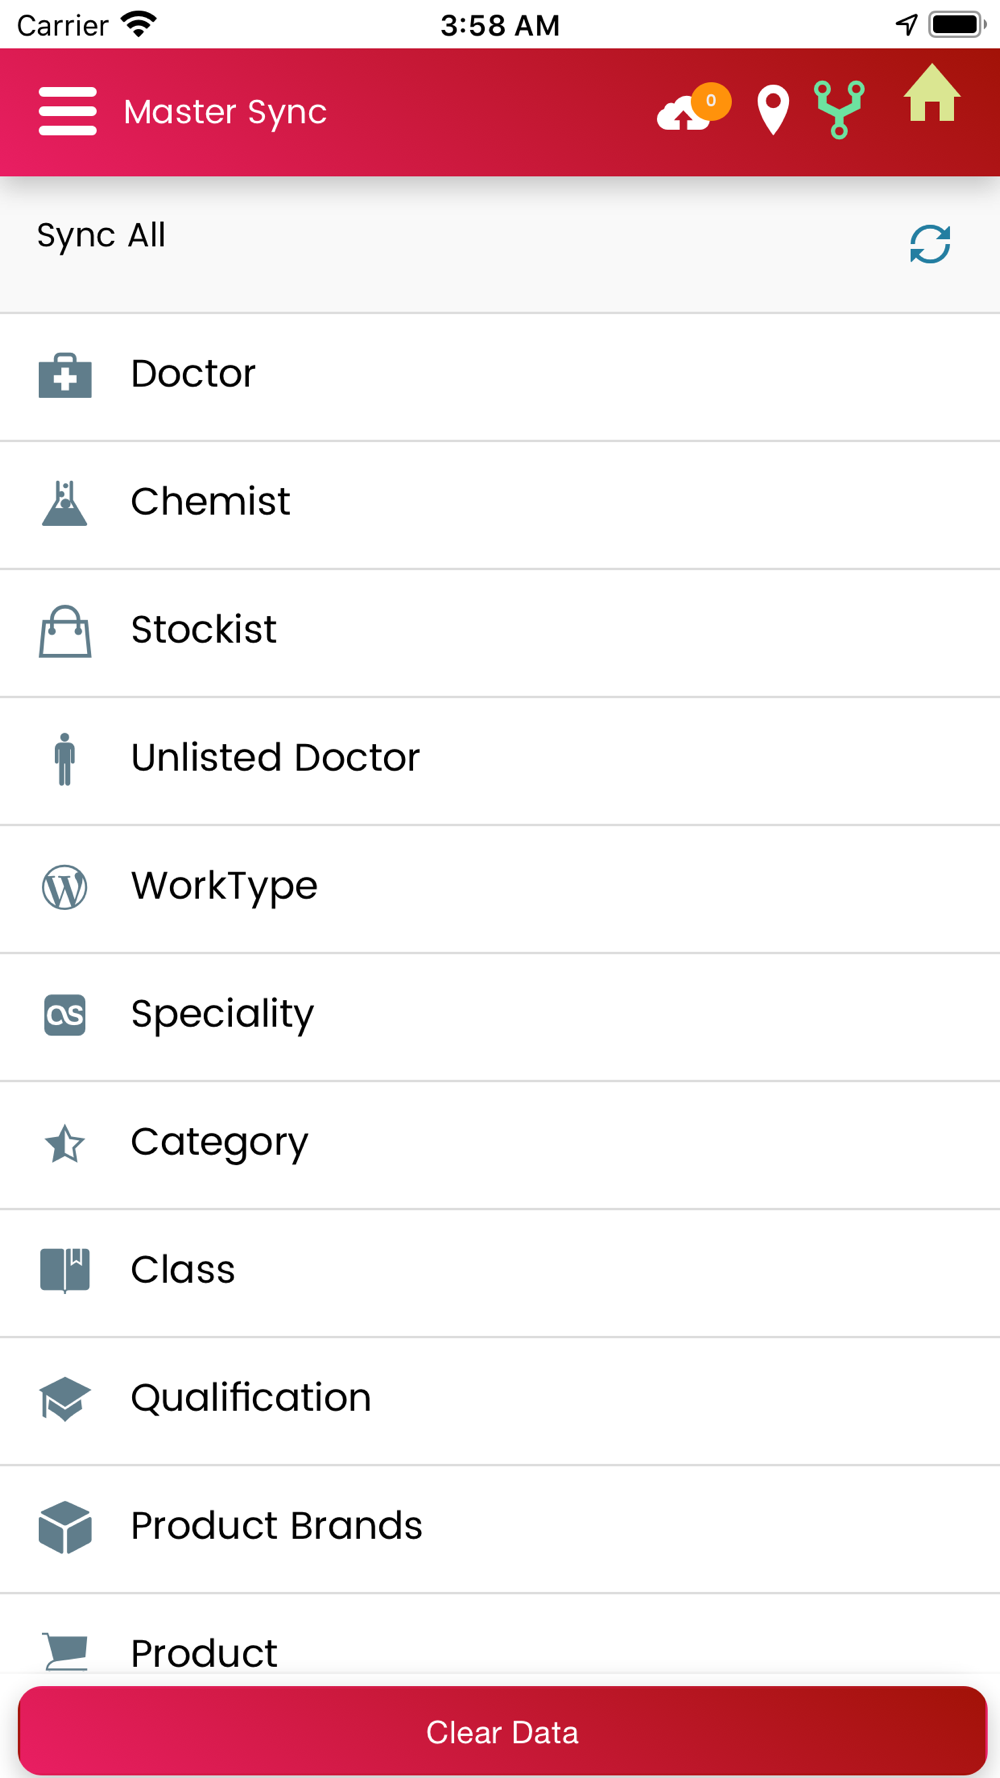Tap the Chemist flask icon
The image size is (1000, 1778).
coord(65,503)
